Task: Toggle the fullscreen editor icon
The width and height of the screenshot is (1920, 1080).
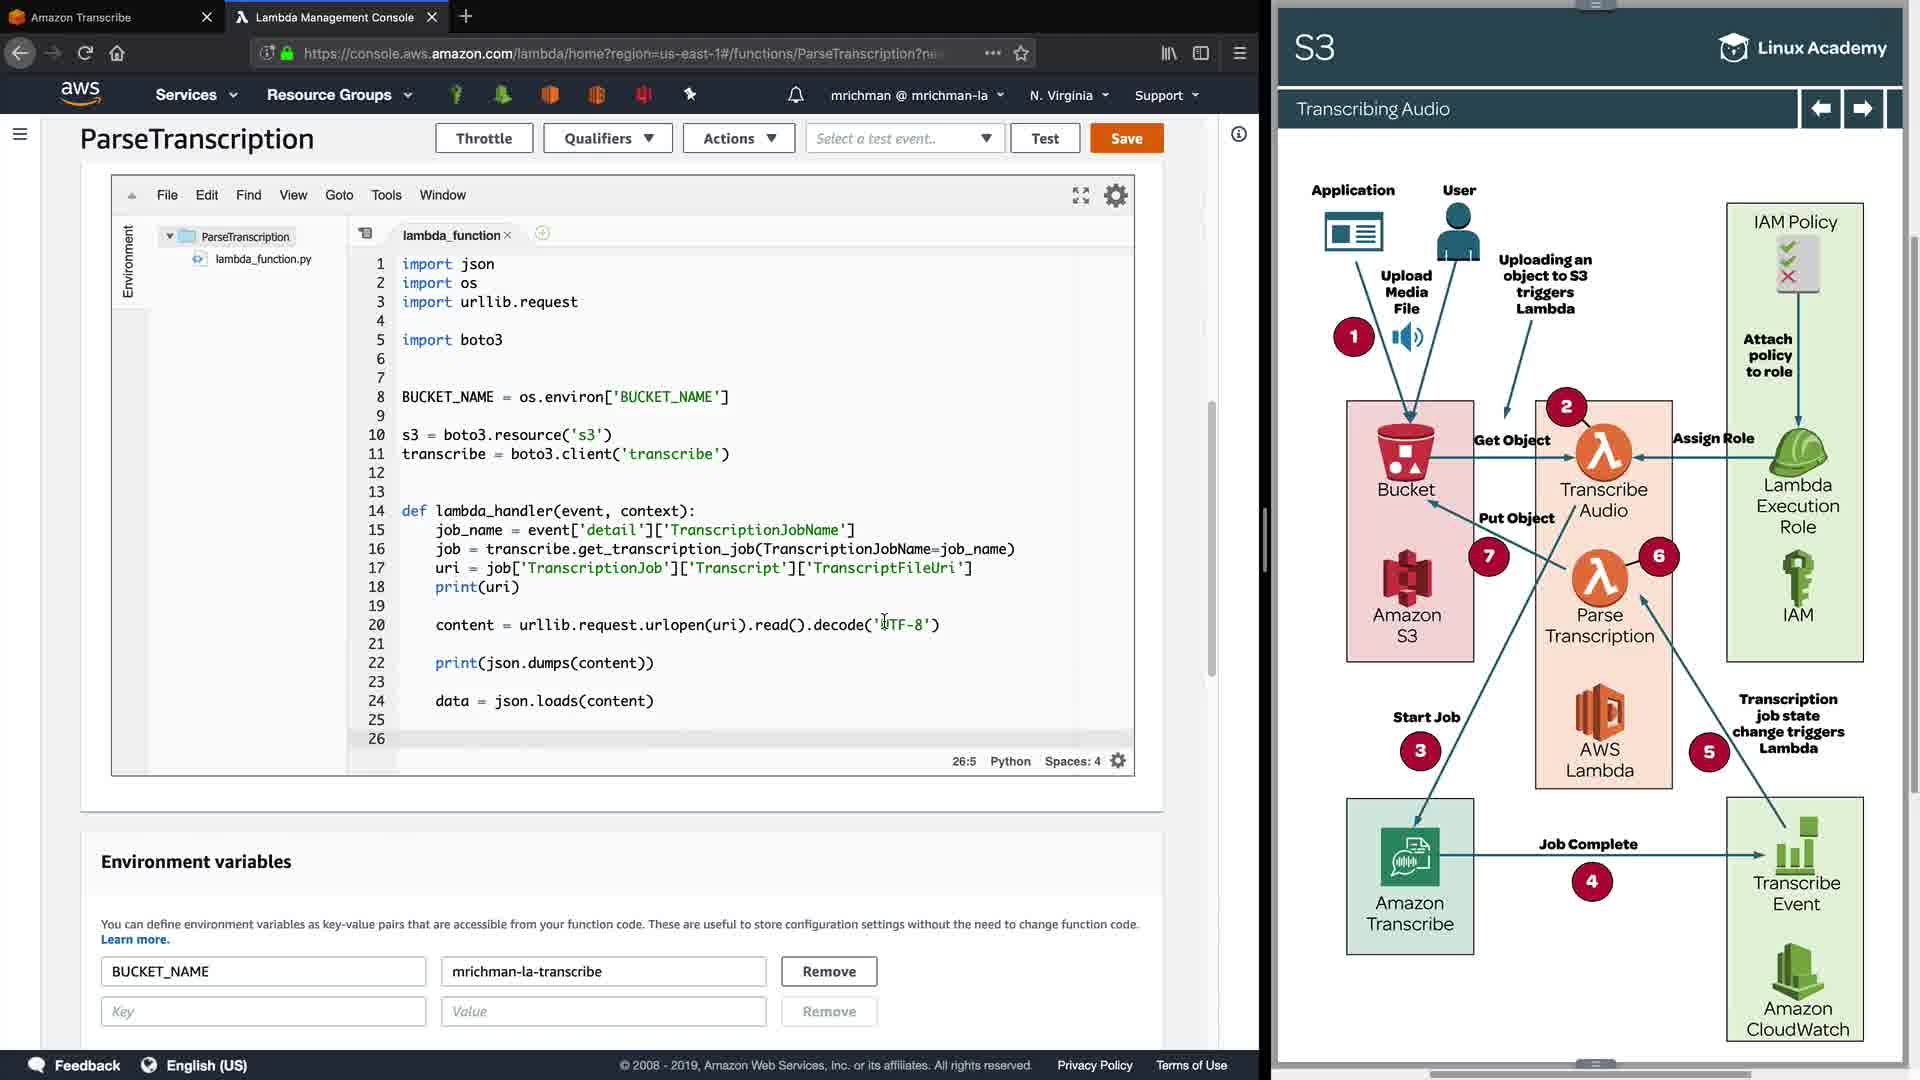Action: (x=1080, y=196)
